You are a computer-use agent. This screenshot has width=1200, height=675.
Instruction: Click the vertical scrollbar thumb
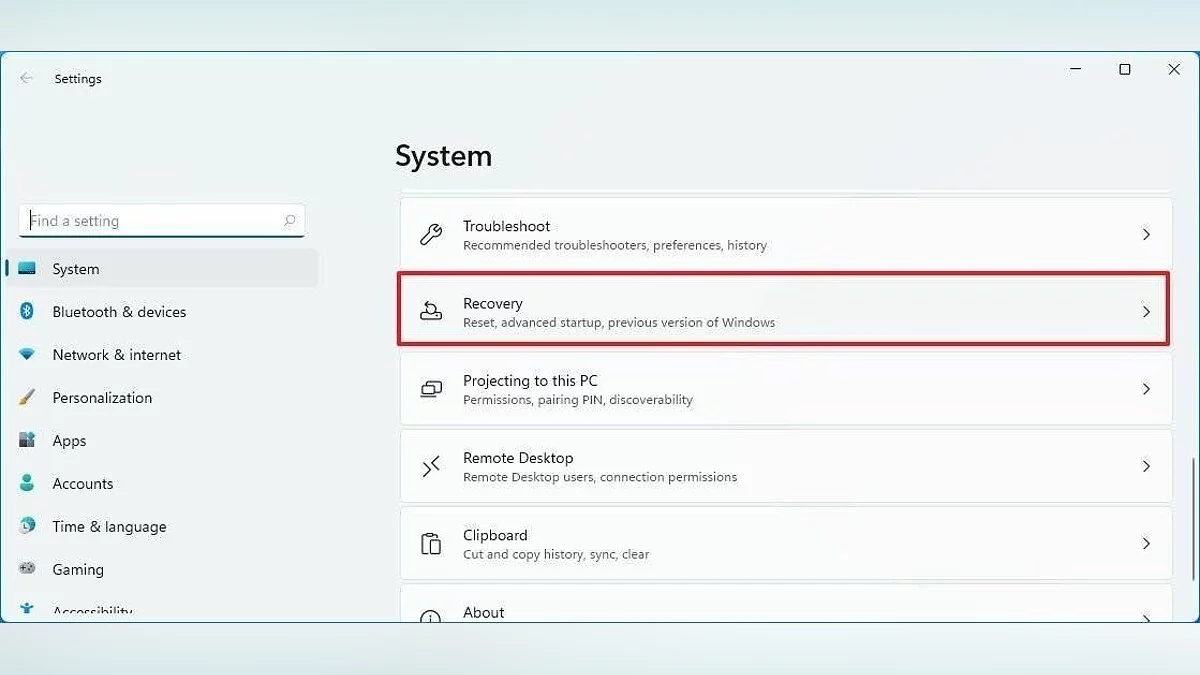point(1193,519)
